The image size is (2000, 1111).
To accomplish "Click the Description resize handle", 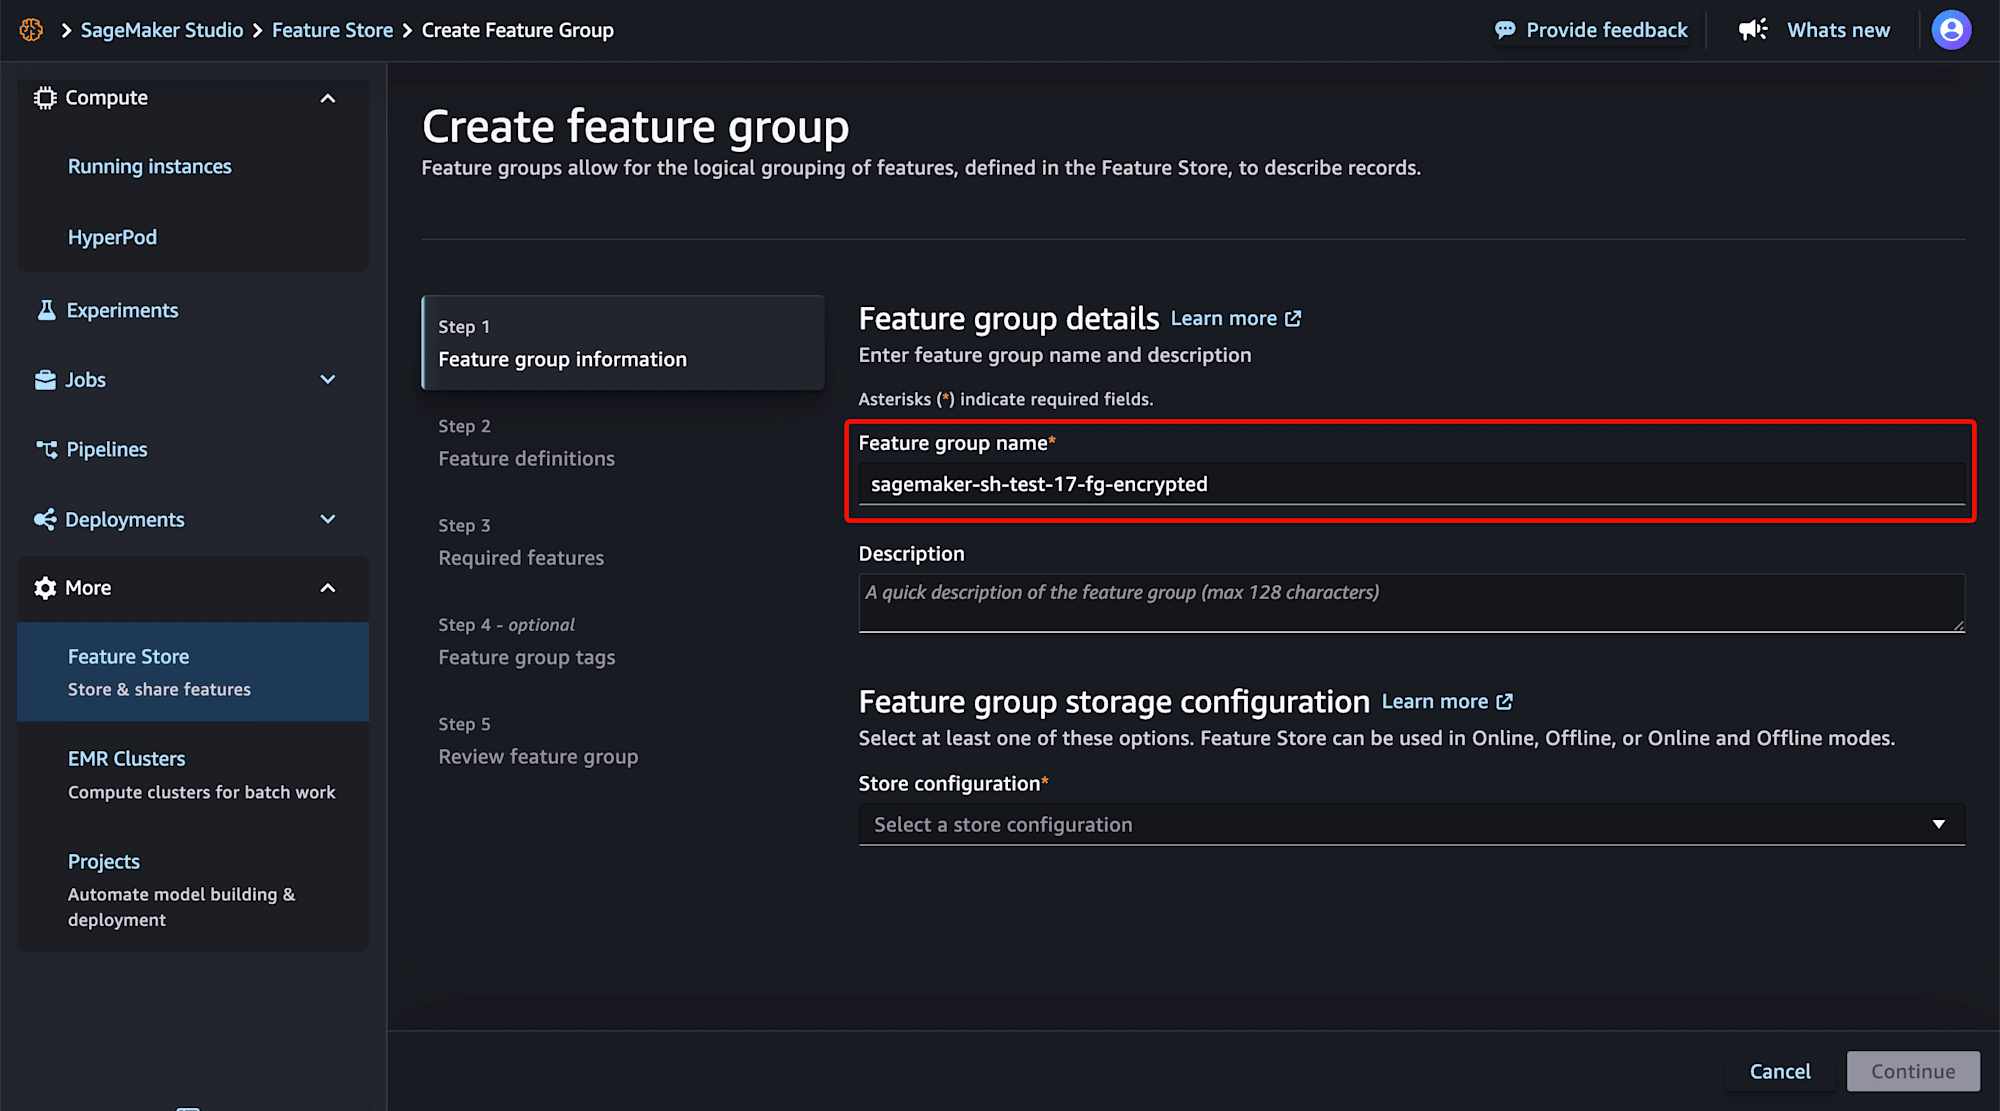I will point(1958,626).
